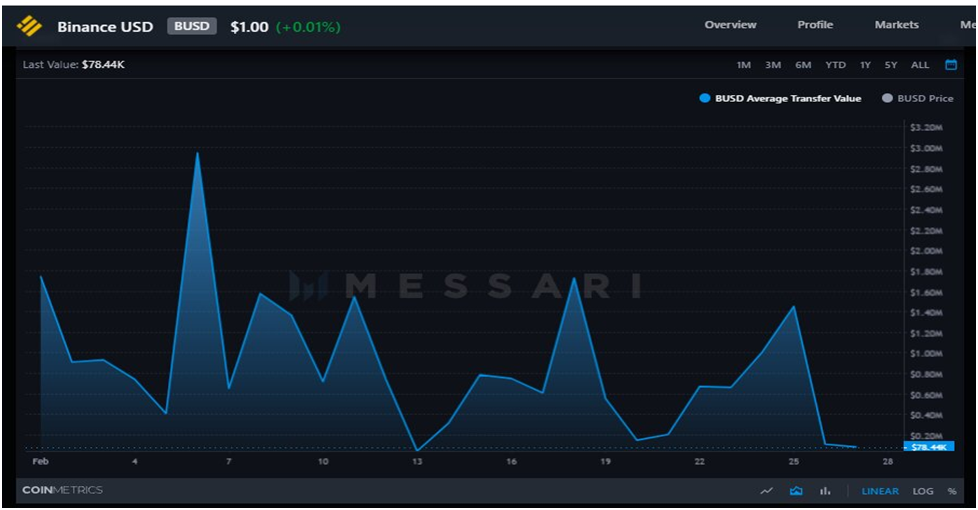
Task: Open the calendar date range picker
Action: point(950,65)
